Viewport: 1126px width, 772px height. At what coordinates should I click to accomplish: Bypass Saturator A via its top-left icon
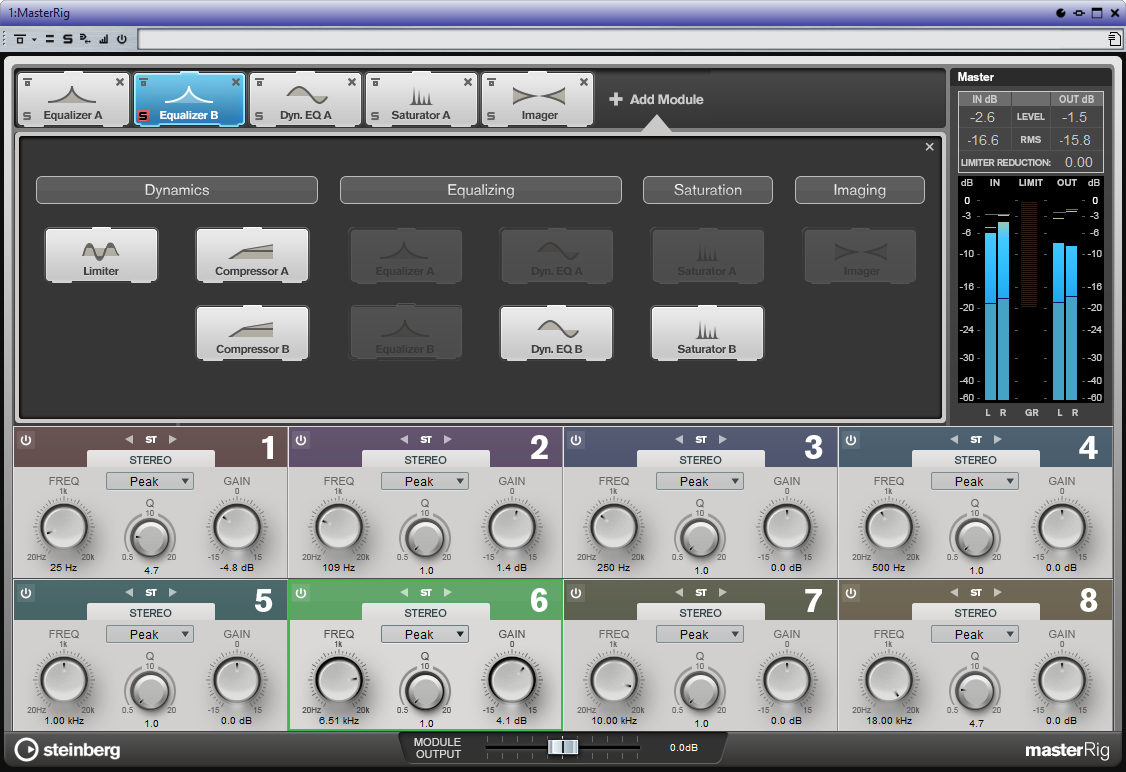(375, 83)
